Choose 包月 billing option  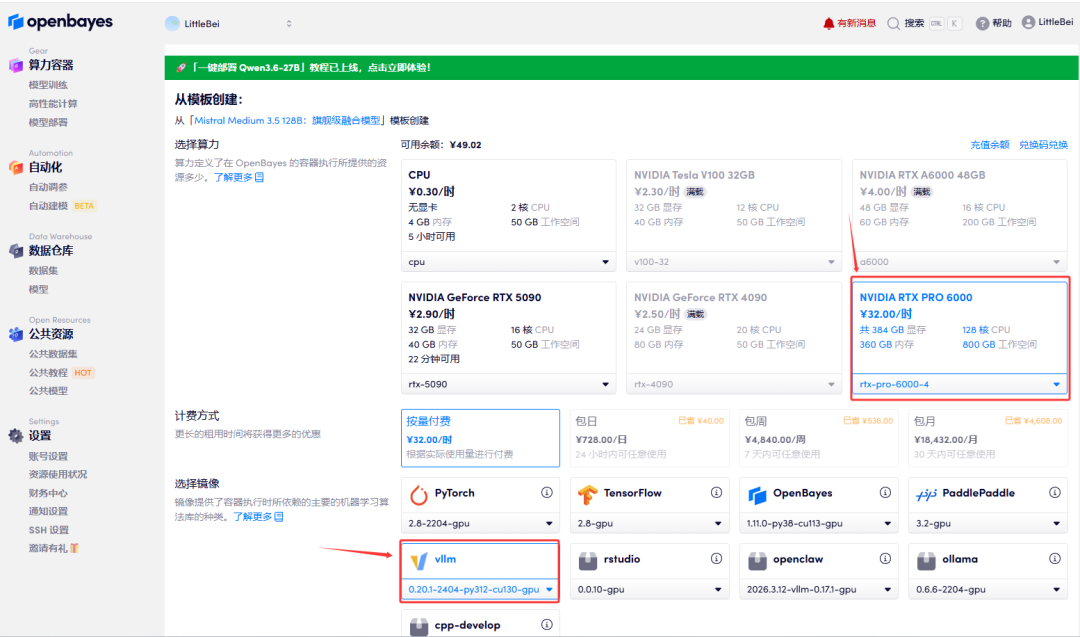988,438
